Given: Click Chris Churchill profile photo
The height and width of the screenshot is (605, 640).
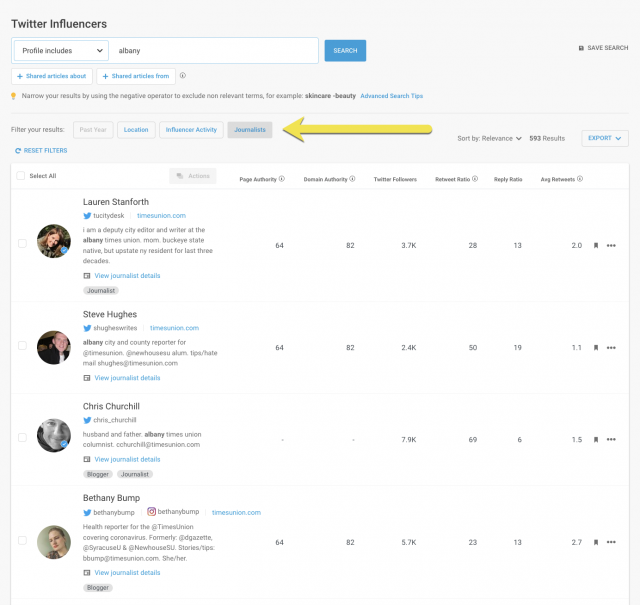Looking at the screenshot, I should (x=54, y=435).
